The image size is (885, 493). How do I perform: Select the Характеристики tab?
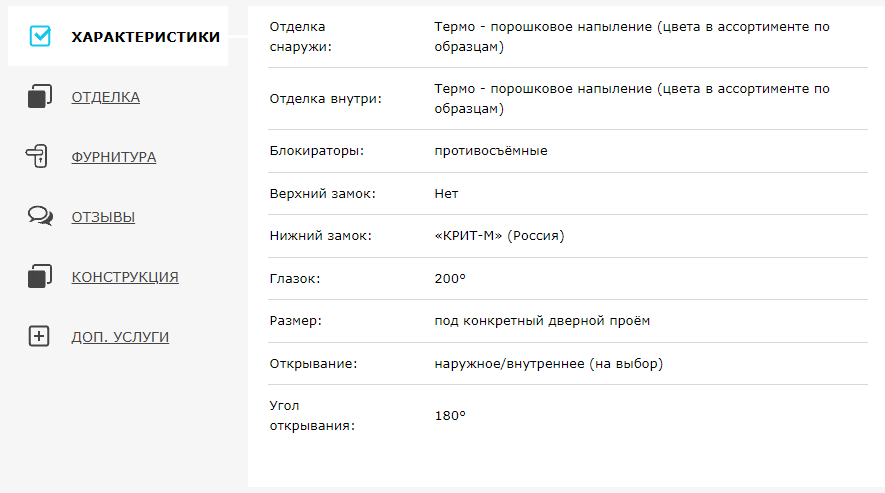click(146, 37)
